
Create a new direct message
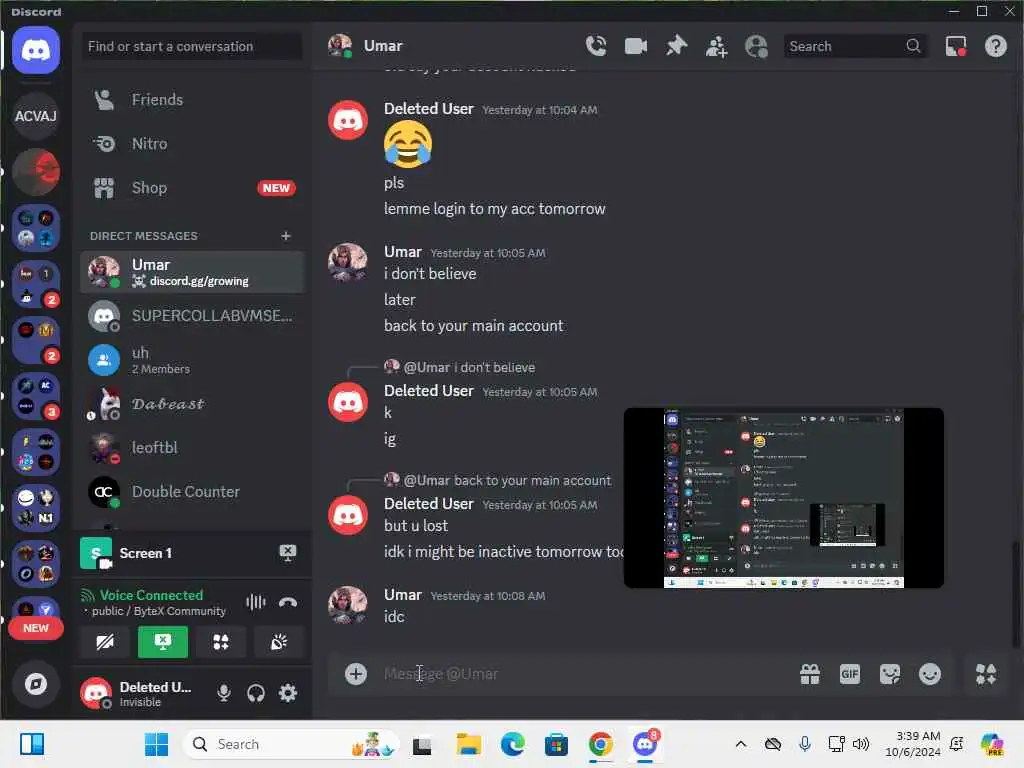(x=285, y=236)
